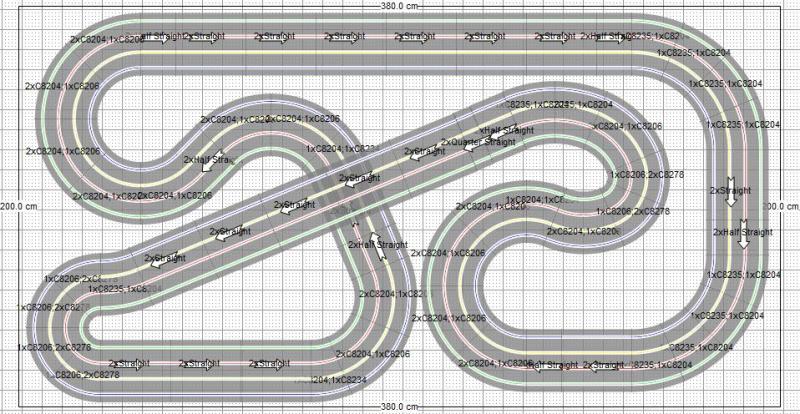Click the bottom 380.0 cm width dimension label
The image size is (800, 414).
[399, 408]
